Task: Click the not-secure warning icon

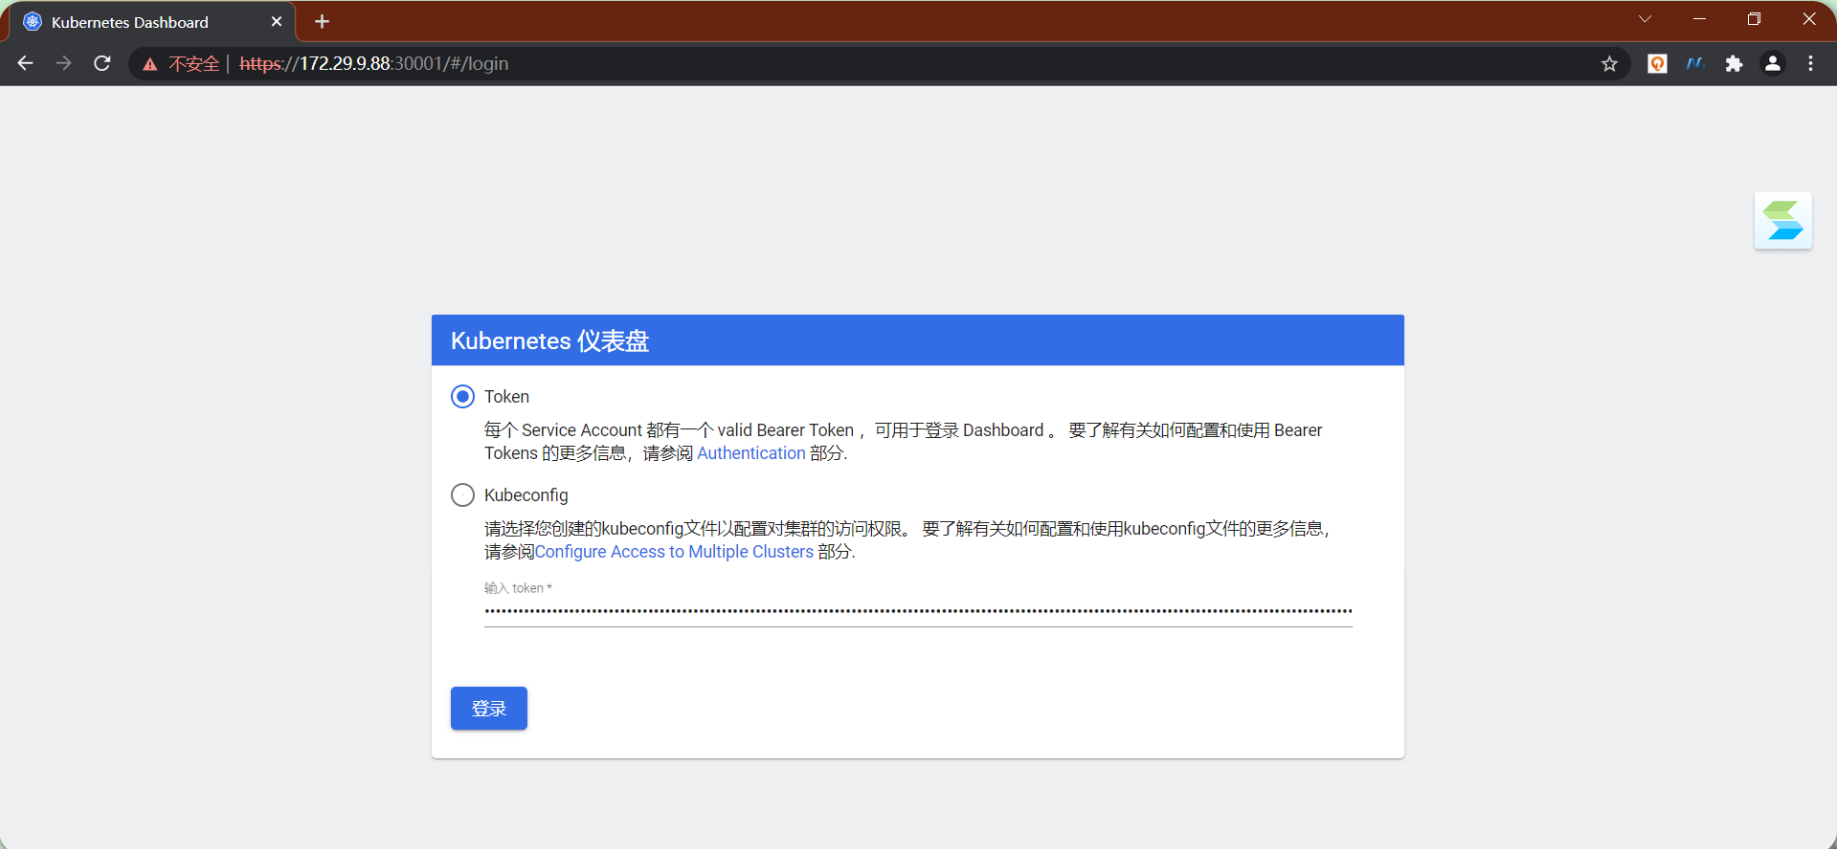Action: point(150,64)
